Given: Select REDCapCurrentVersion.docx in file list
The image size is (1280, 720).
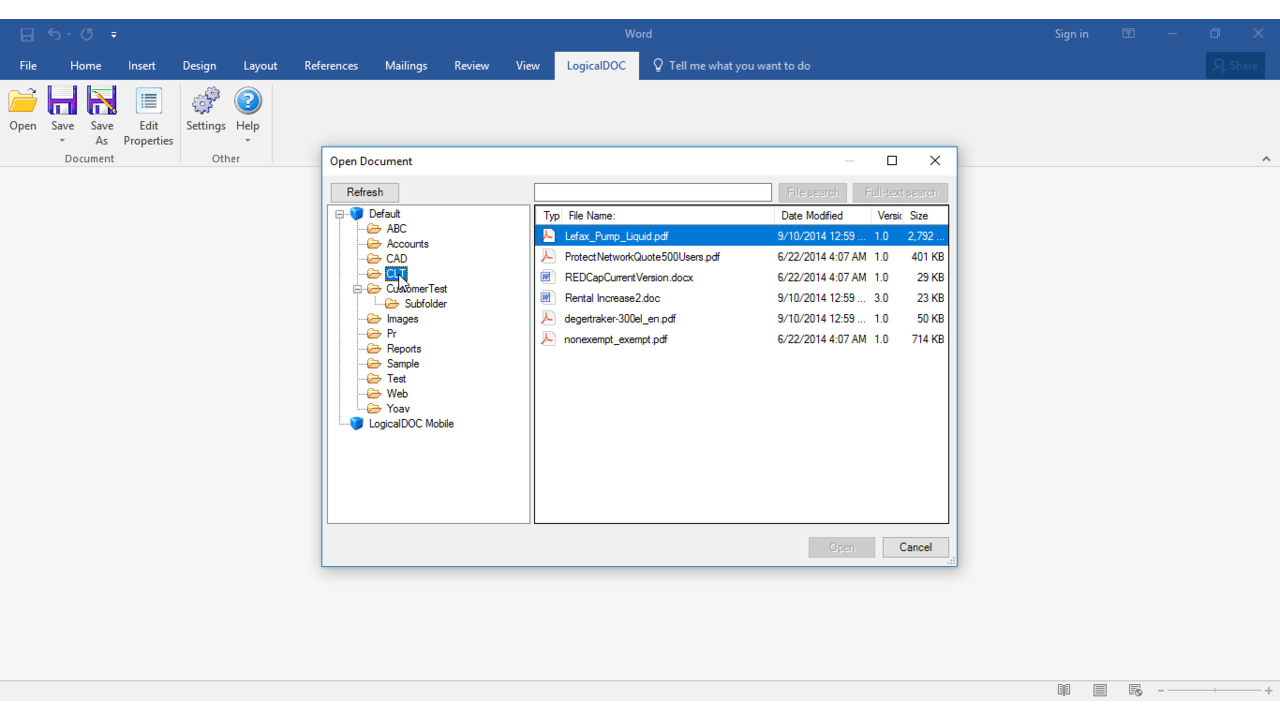Looking at the screenshot, I should tap(628, 277).
